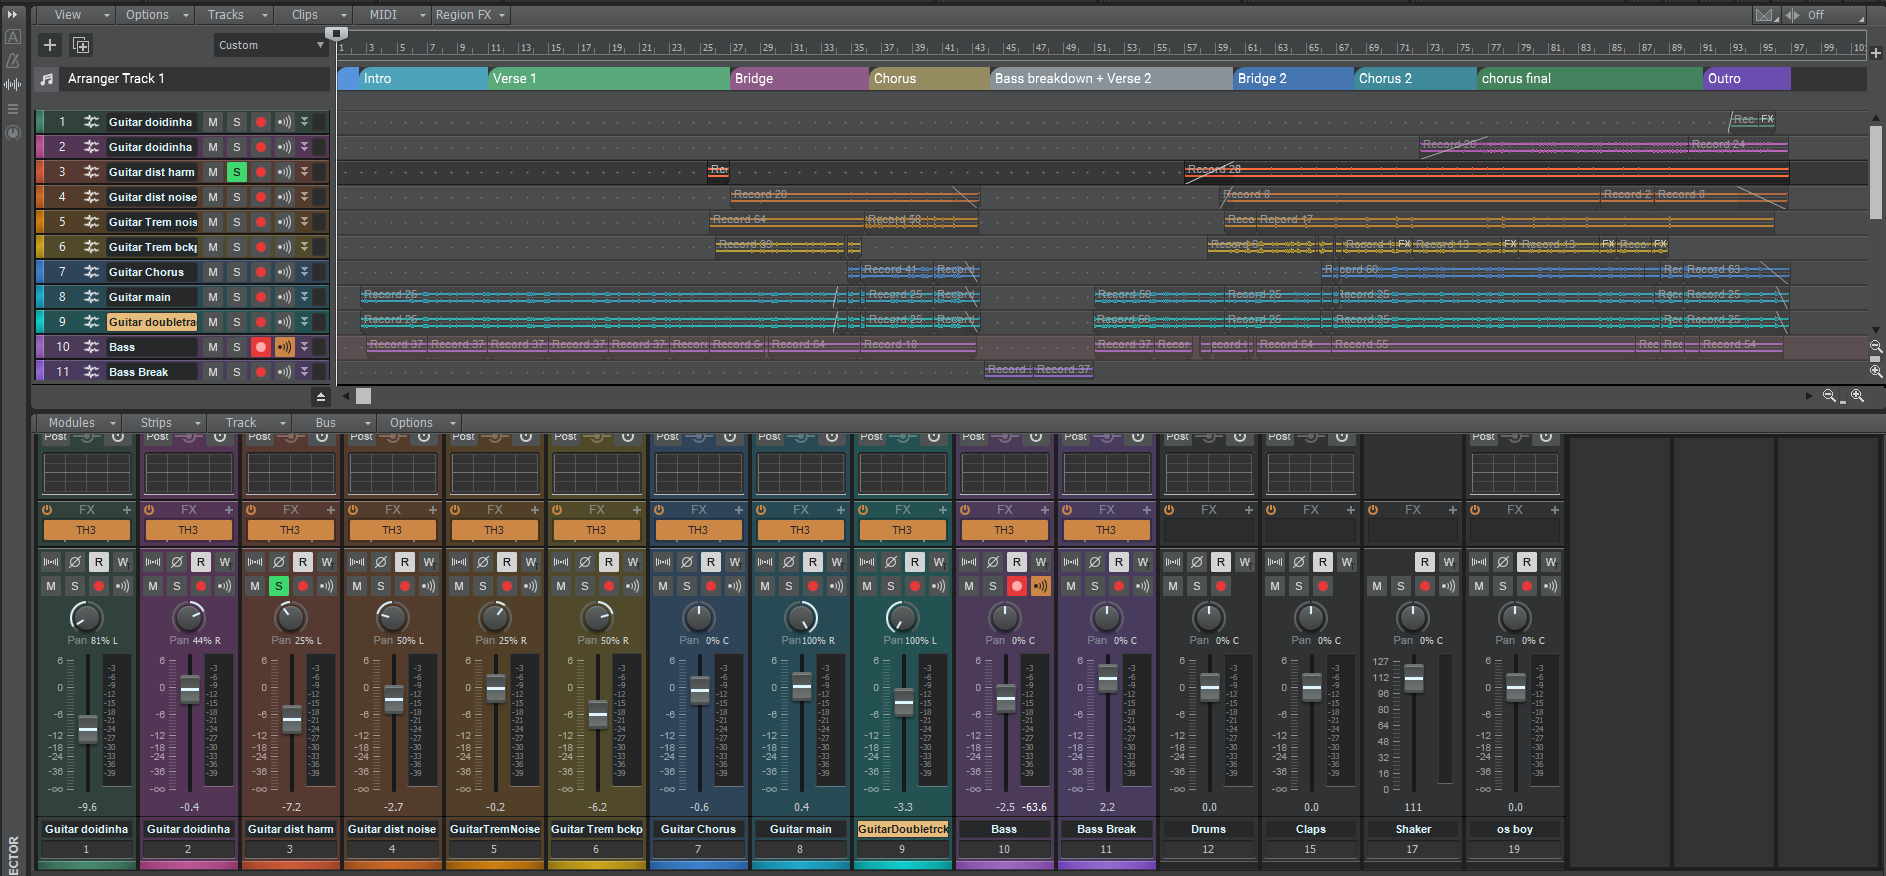This screenshot has width=1886, height=876.
Task: Select the Outro arranger section
Action: [1747, 79]
